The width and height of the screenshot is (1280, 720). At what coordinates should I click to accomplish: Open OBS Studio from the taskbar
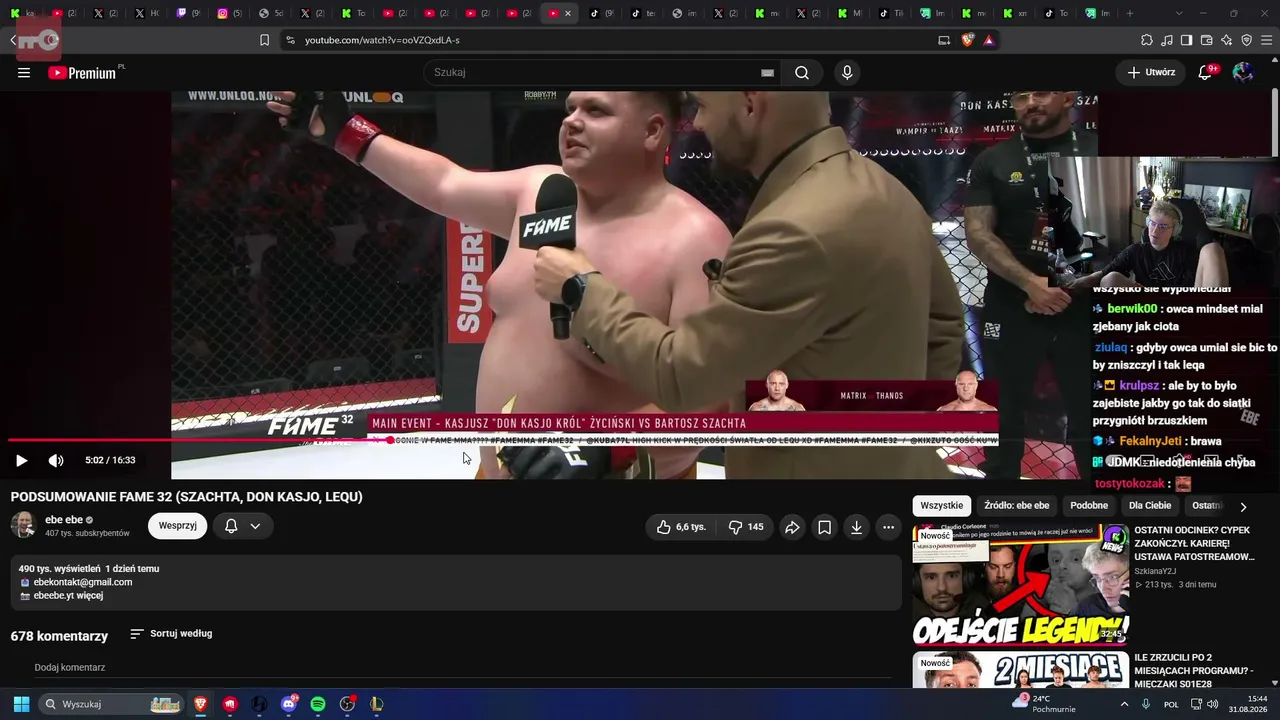(347, 704)
